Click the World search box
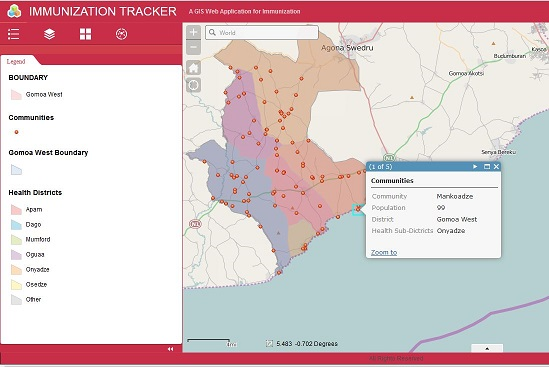 (x=262, y=33)
